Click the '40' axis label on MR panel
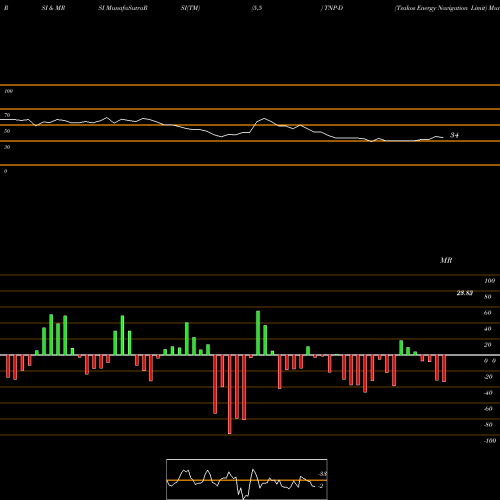Screen dimensions: 500x500 pyautogui.click(x=488, y=329)
